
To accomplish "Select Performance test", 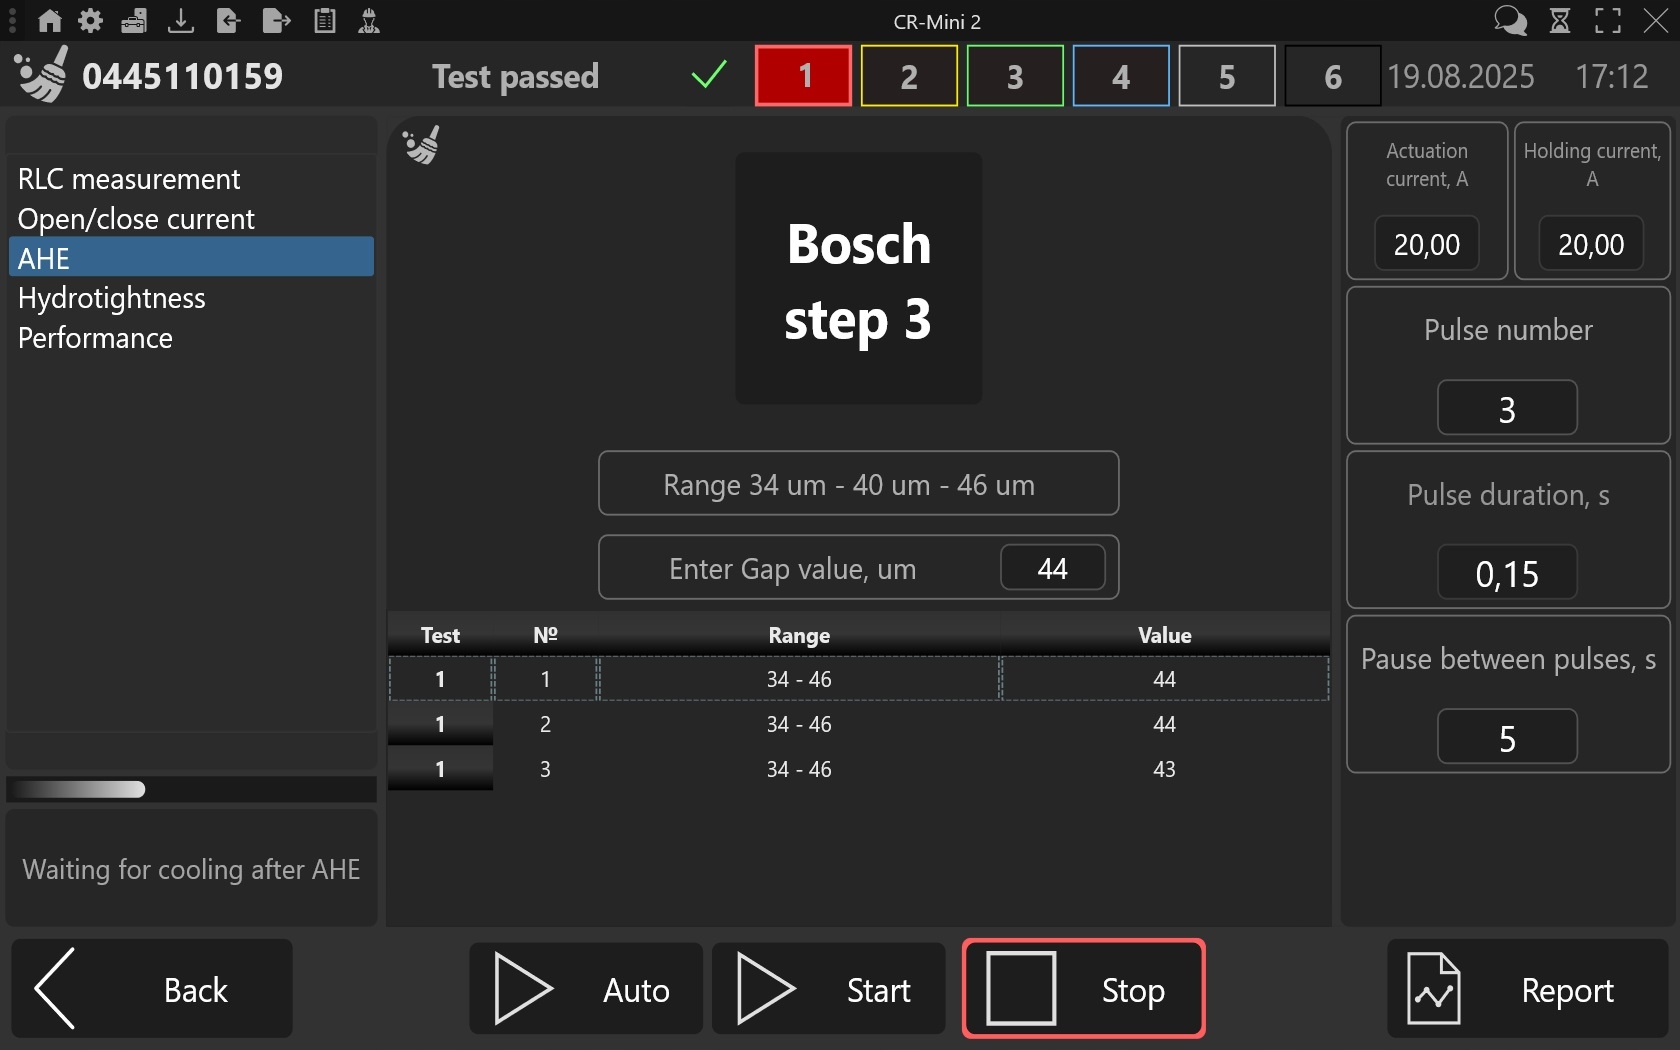I will [191, 338].
